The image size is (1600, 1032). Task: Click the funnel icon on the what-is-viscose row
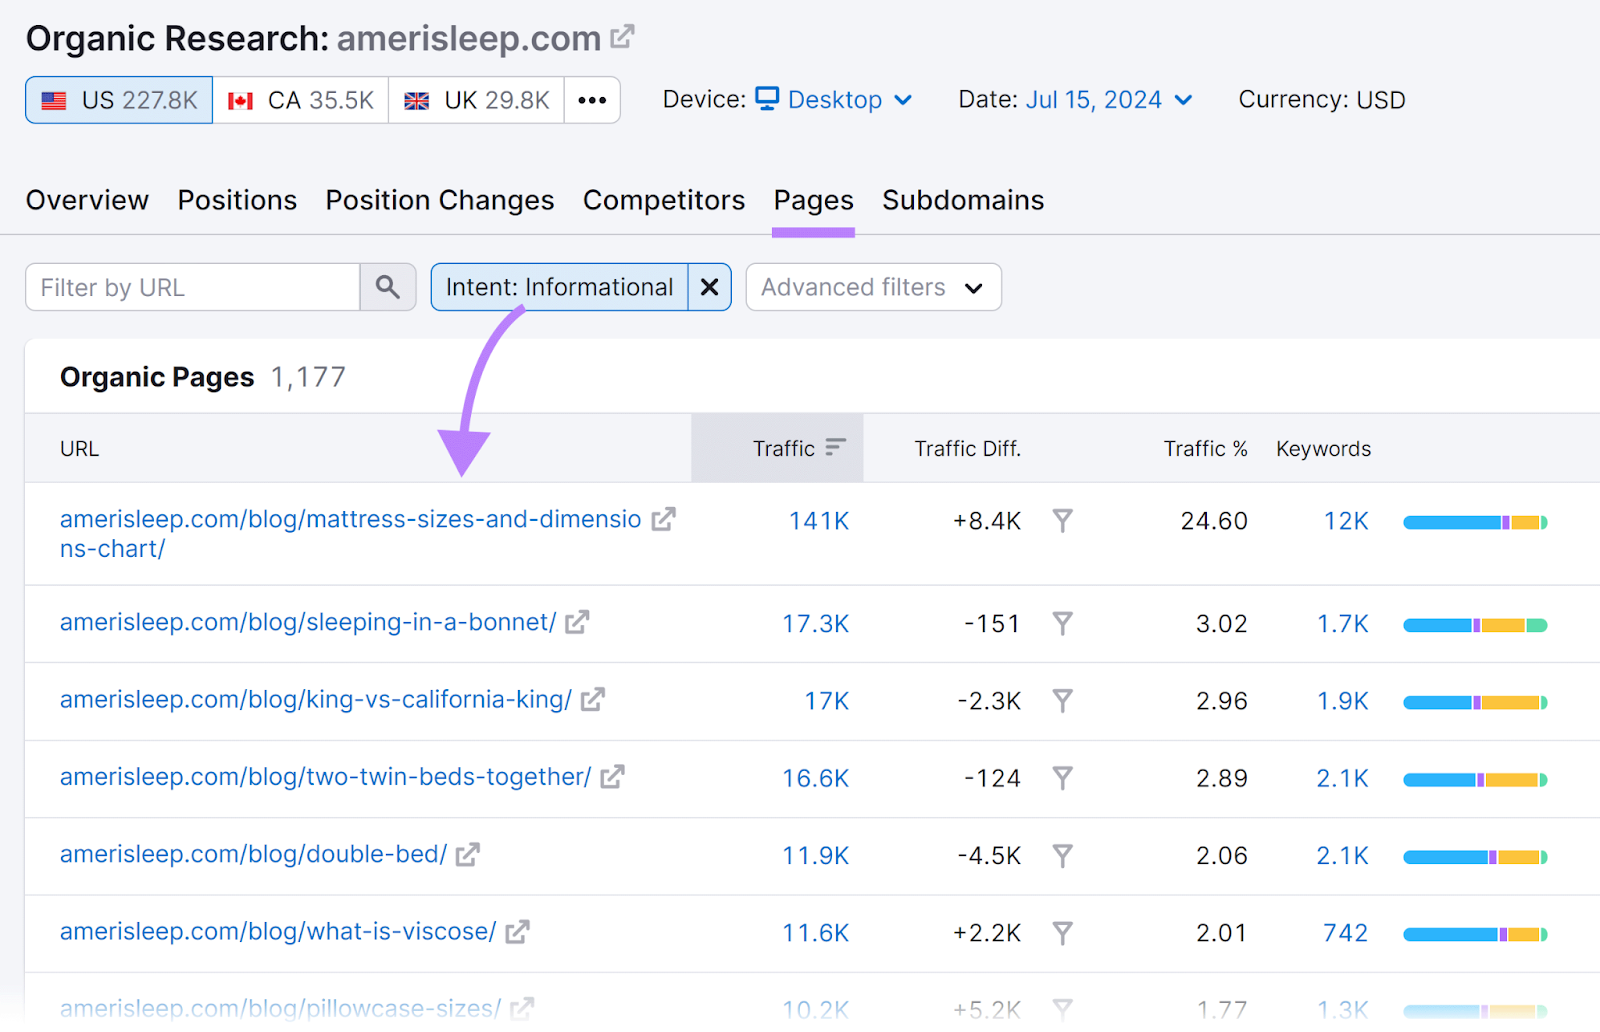point(1062,932)
